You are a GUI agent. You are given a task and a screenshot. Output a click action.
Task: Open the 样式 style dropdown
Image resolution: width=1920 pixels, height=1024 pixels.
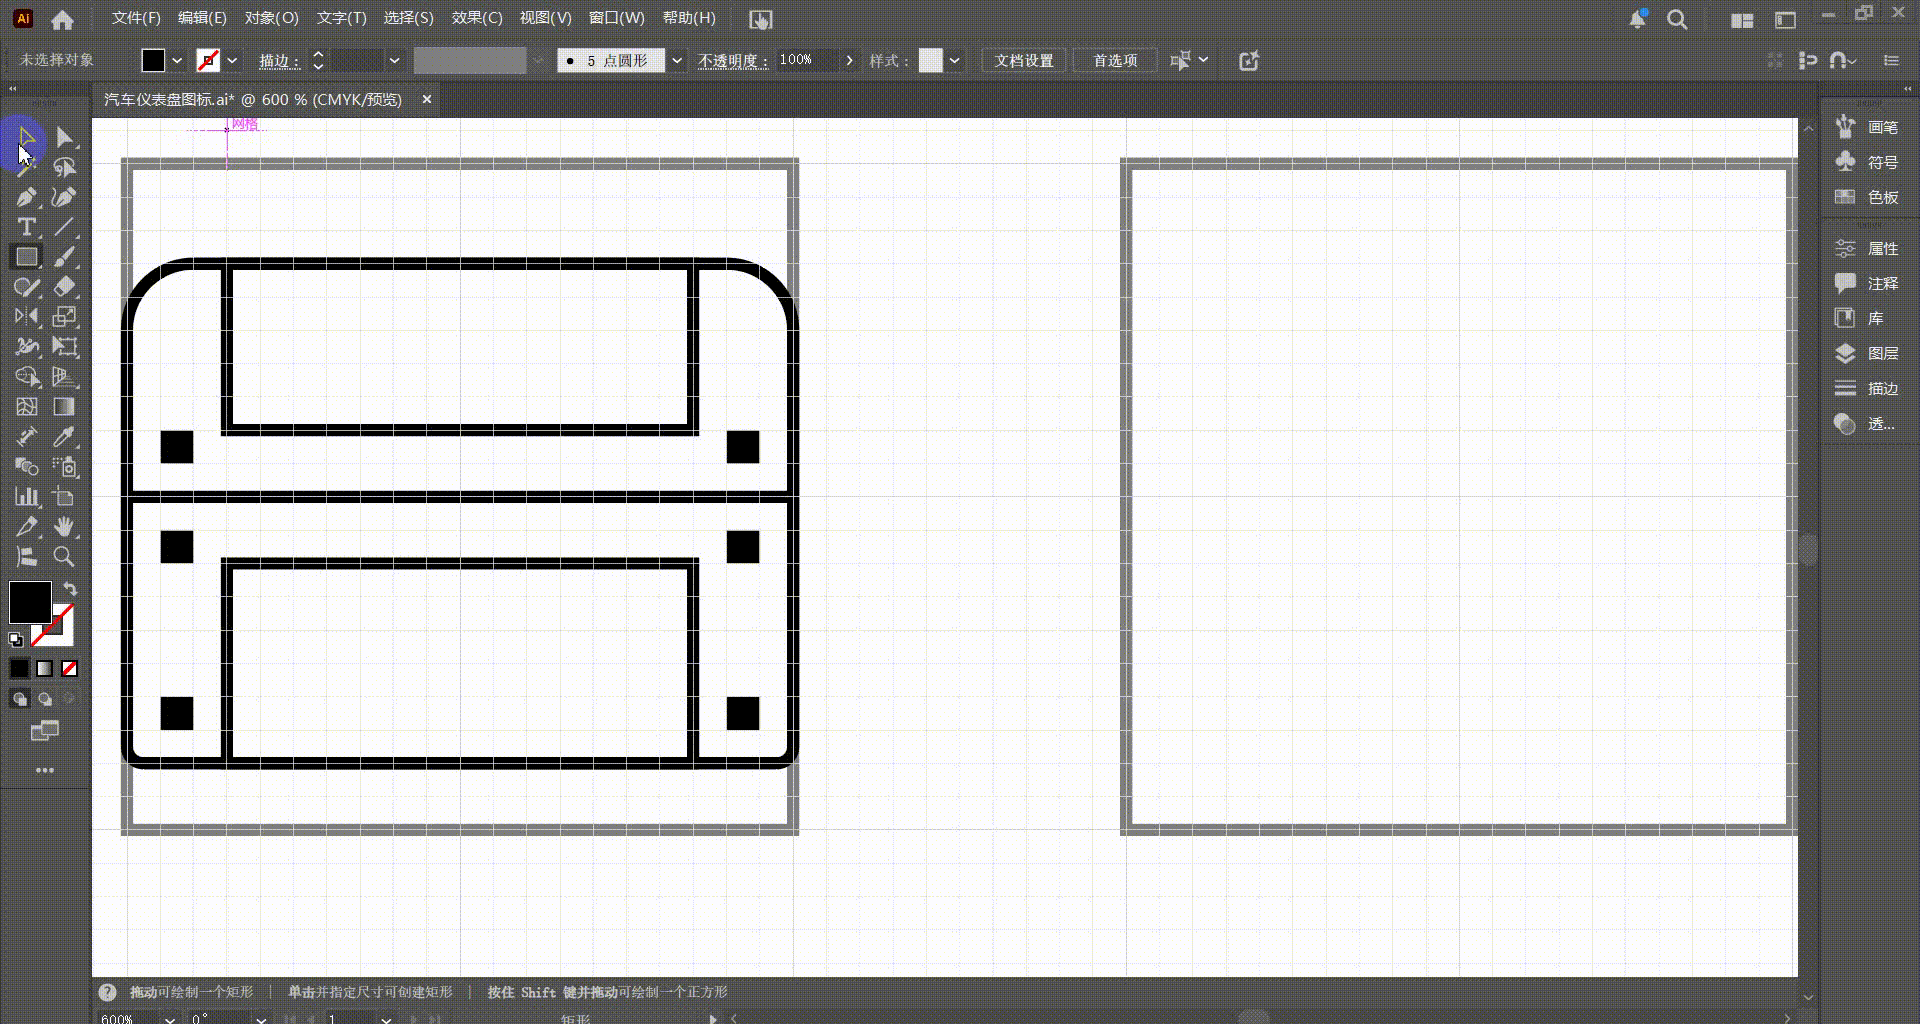[954, 61]
